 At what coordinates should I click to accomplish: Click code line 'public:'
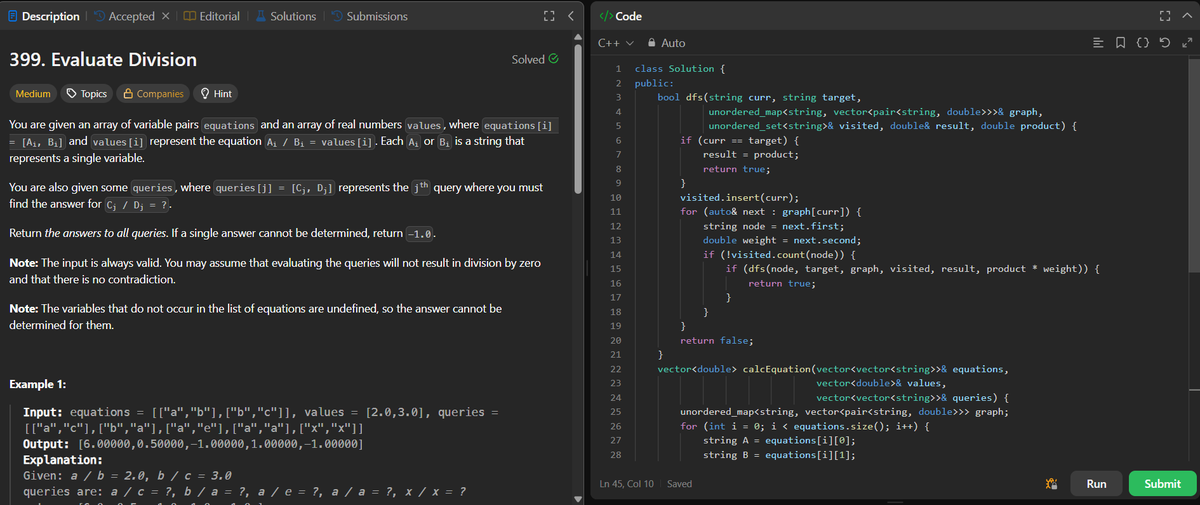(x=652, y=83)
